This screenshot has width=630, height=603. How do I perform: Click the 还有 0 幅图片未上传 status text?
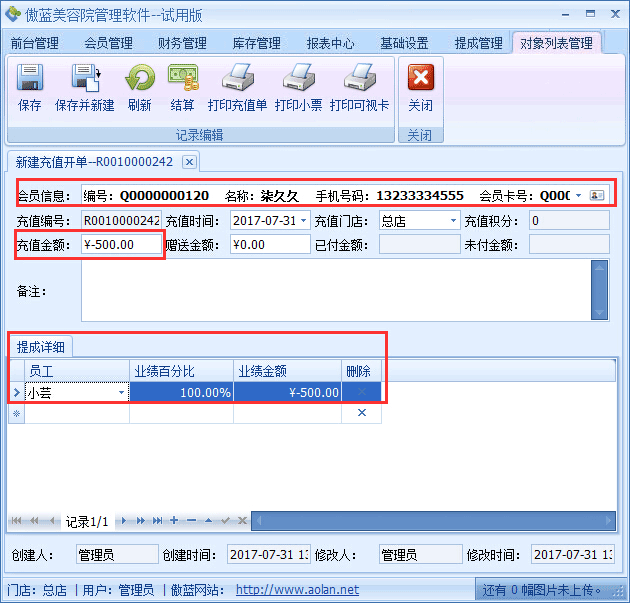coord(541,590)
